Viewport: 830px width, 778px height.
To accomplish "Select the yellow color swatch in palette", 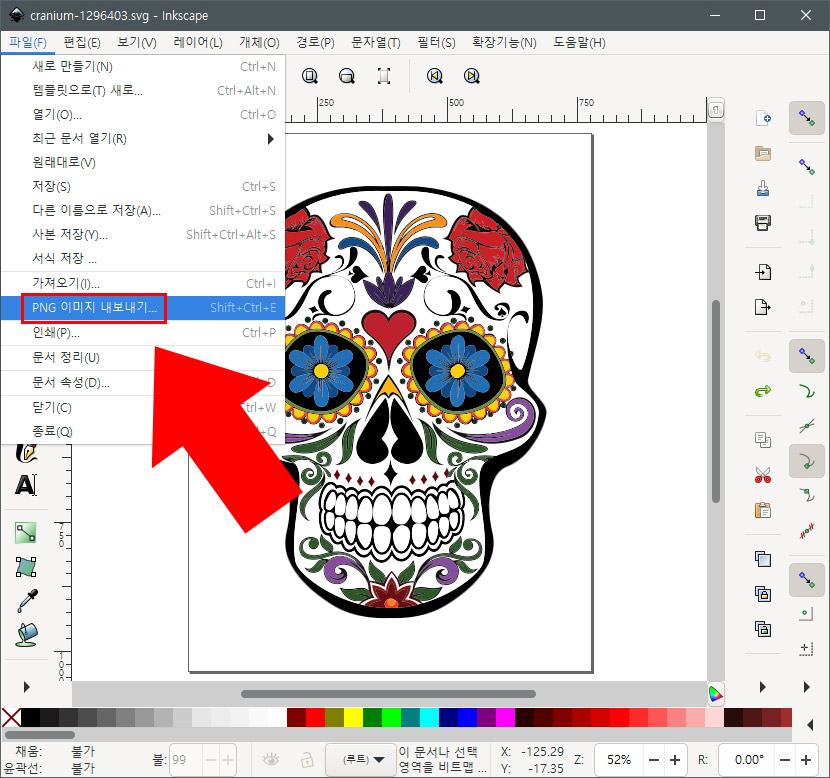I will [x=353, y=718].
